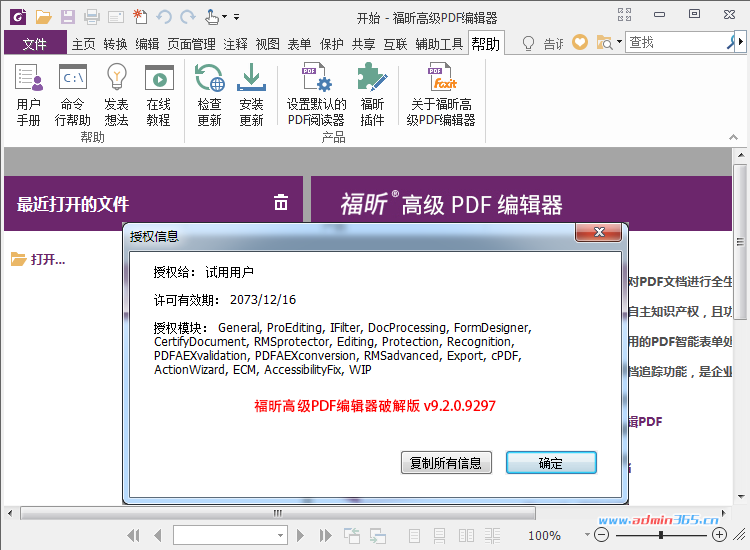Image resolution: width=750 pixels, height=550 pixels.
Task: Open 福昕插件 plugins
Action: [372, 95]
